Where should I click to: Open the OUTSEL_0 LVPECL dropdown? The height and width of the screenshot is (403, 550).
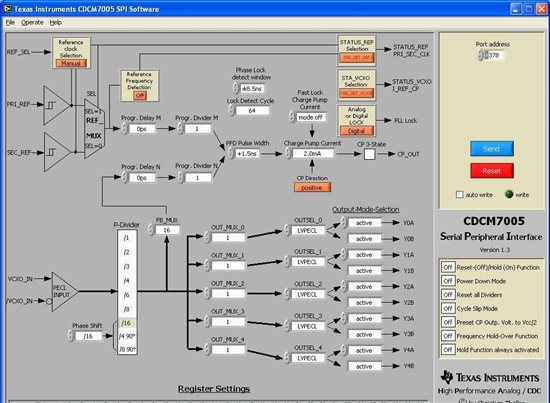[307, 231]
